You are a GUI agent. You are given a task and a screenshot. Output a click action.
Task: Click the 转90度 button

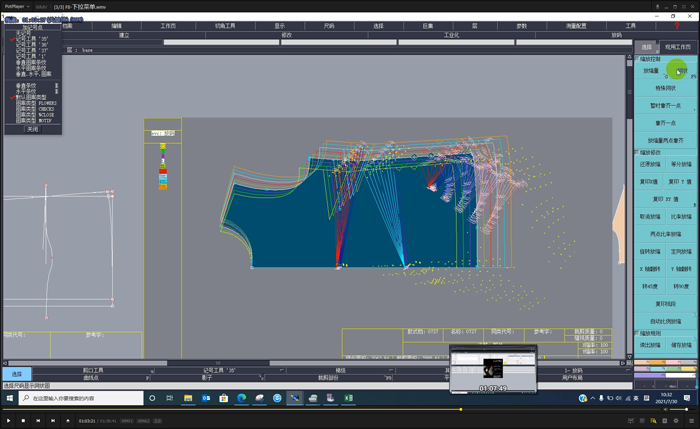pyautogui.click(x=681, y=286)
